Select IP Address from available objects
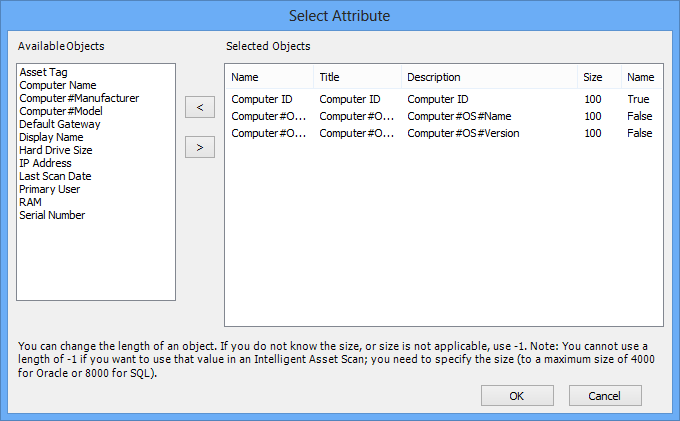 pos(45,163)
